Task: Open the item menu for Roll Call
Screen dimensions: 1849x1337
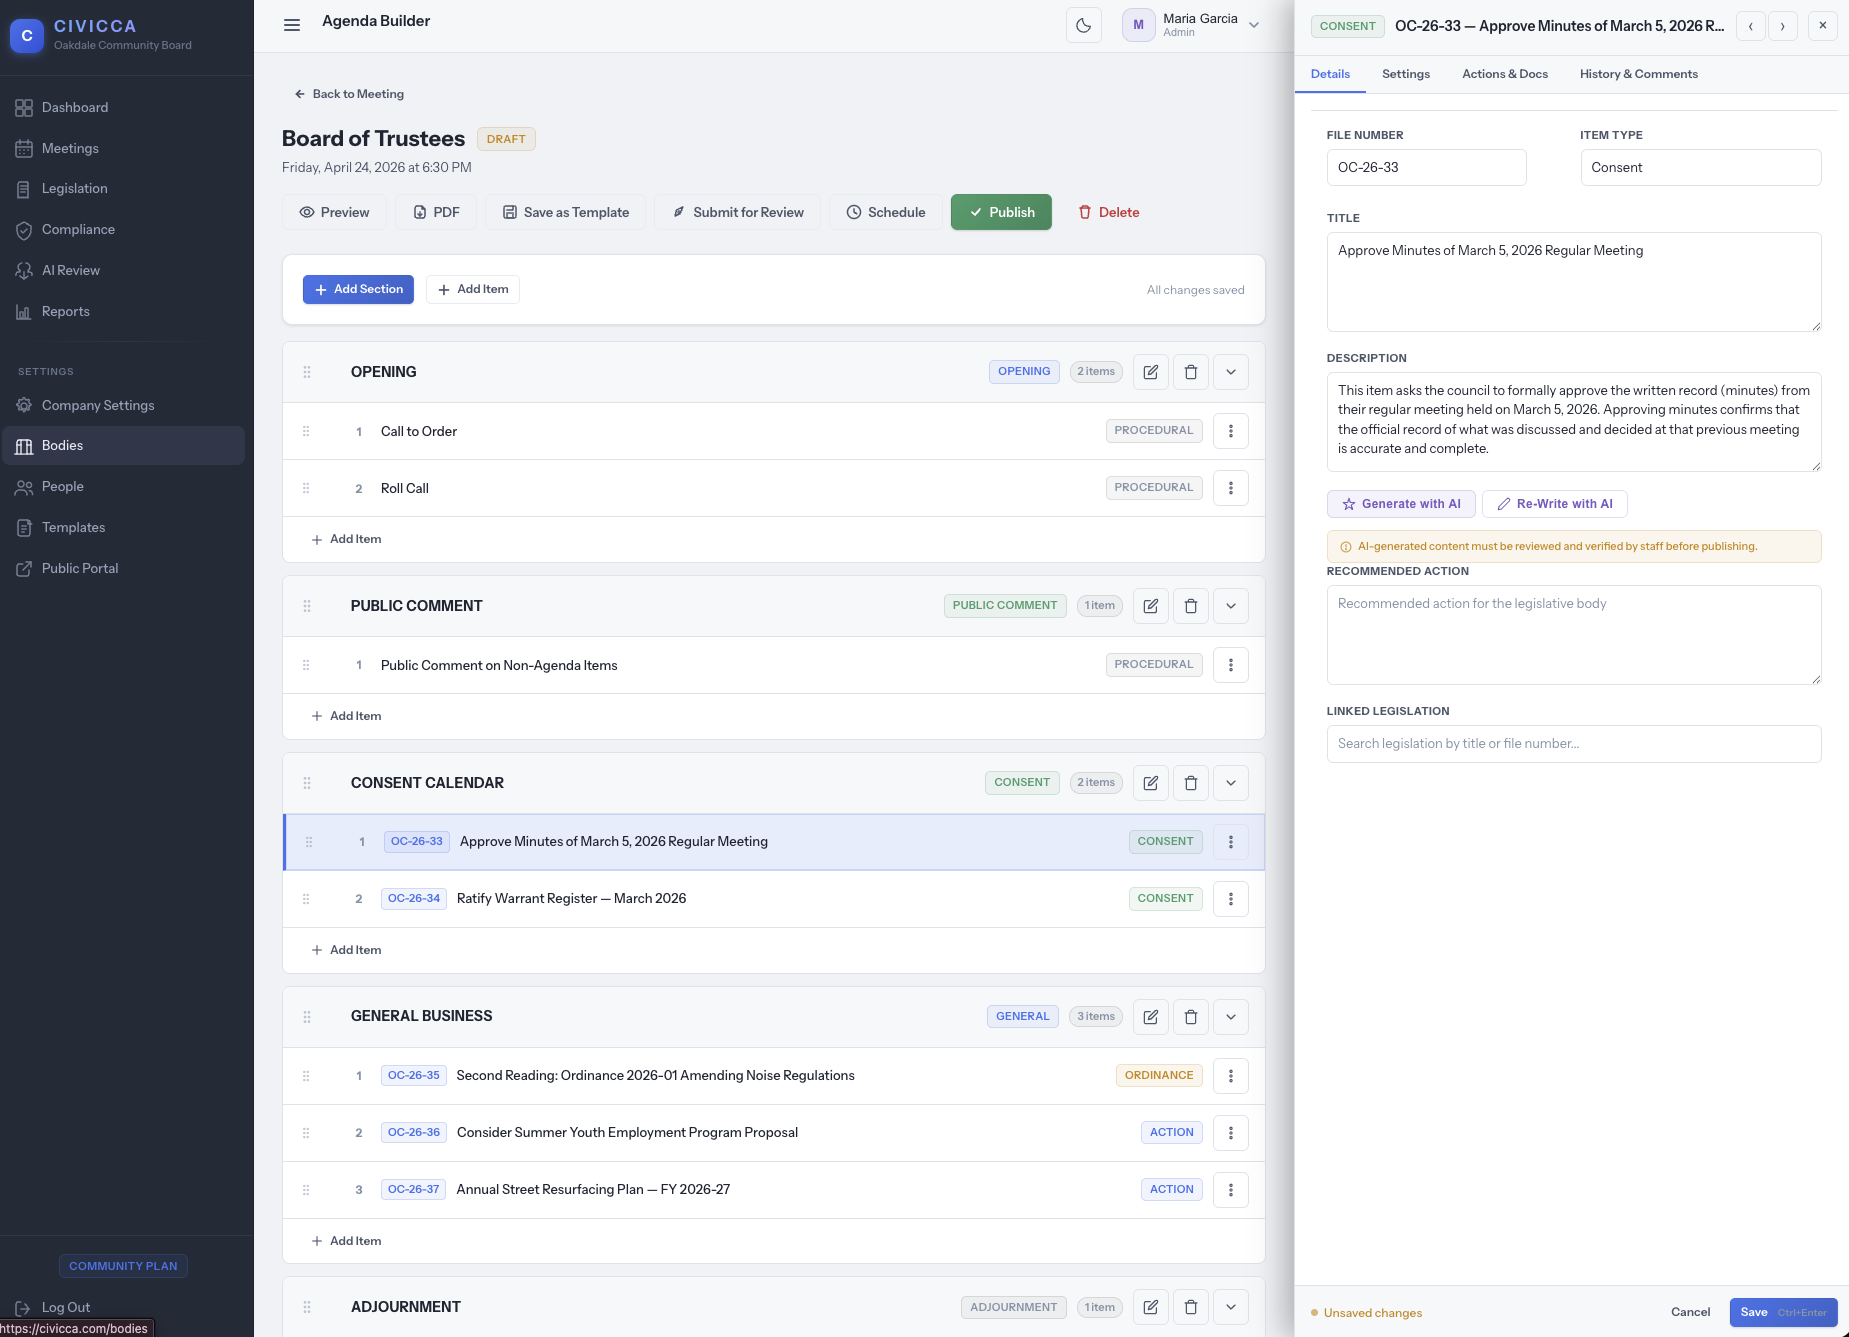Action: 1230,488
